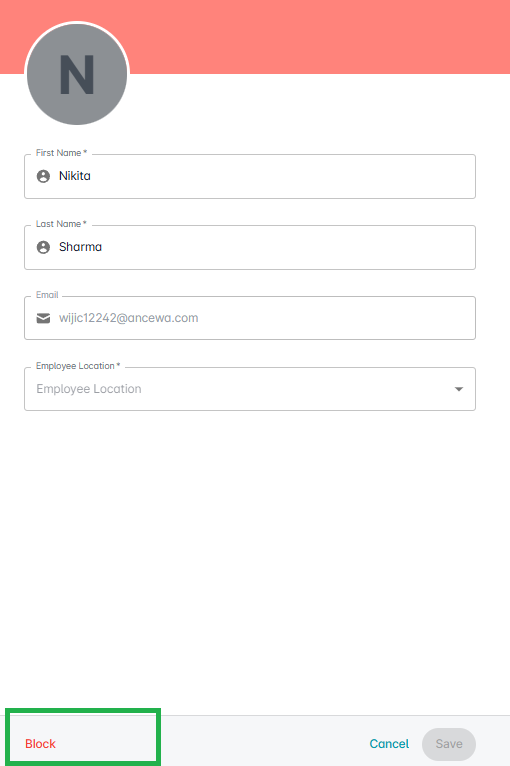510x766 pixels.
Task: Click the person icon beside Nikita
Action: coord(43,176)
